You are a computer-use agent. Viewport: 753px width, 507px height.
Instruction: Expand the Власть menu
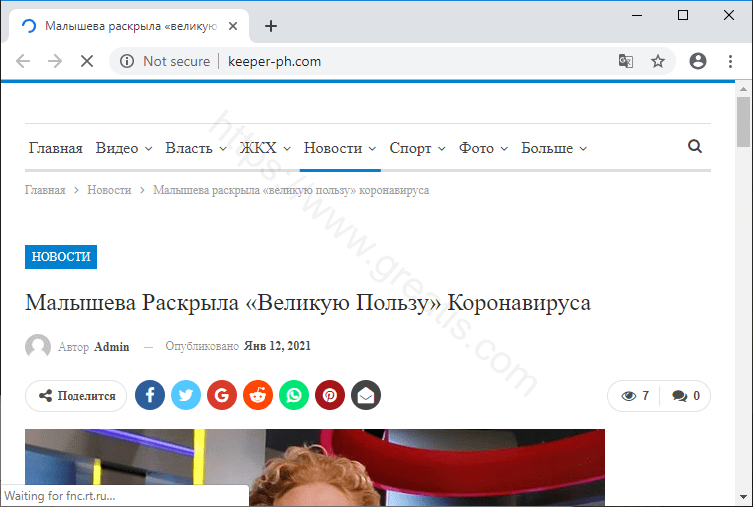(196, 148)
